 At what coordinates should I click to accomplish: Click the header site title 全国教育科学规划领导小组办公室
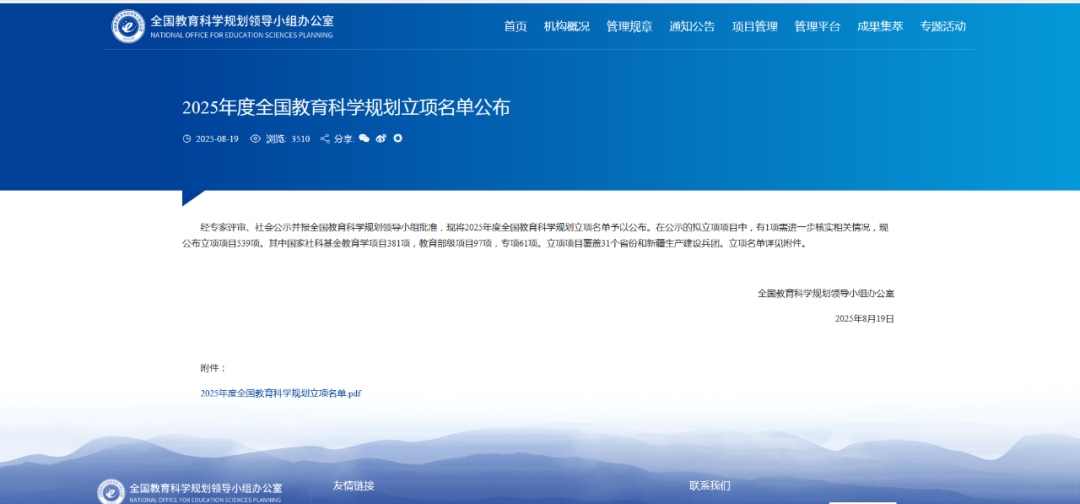[x=242, y=21]
